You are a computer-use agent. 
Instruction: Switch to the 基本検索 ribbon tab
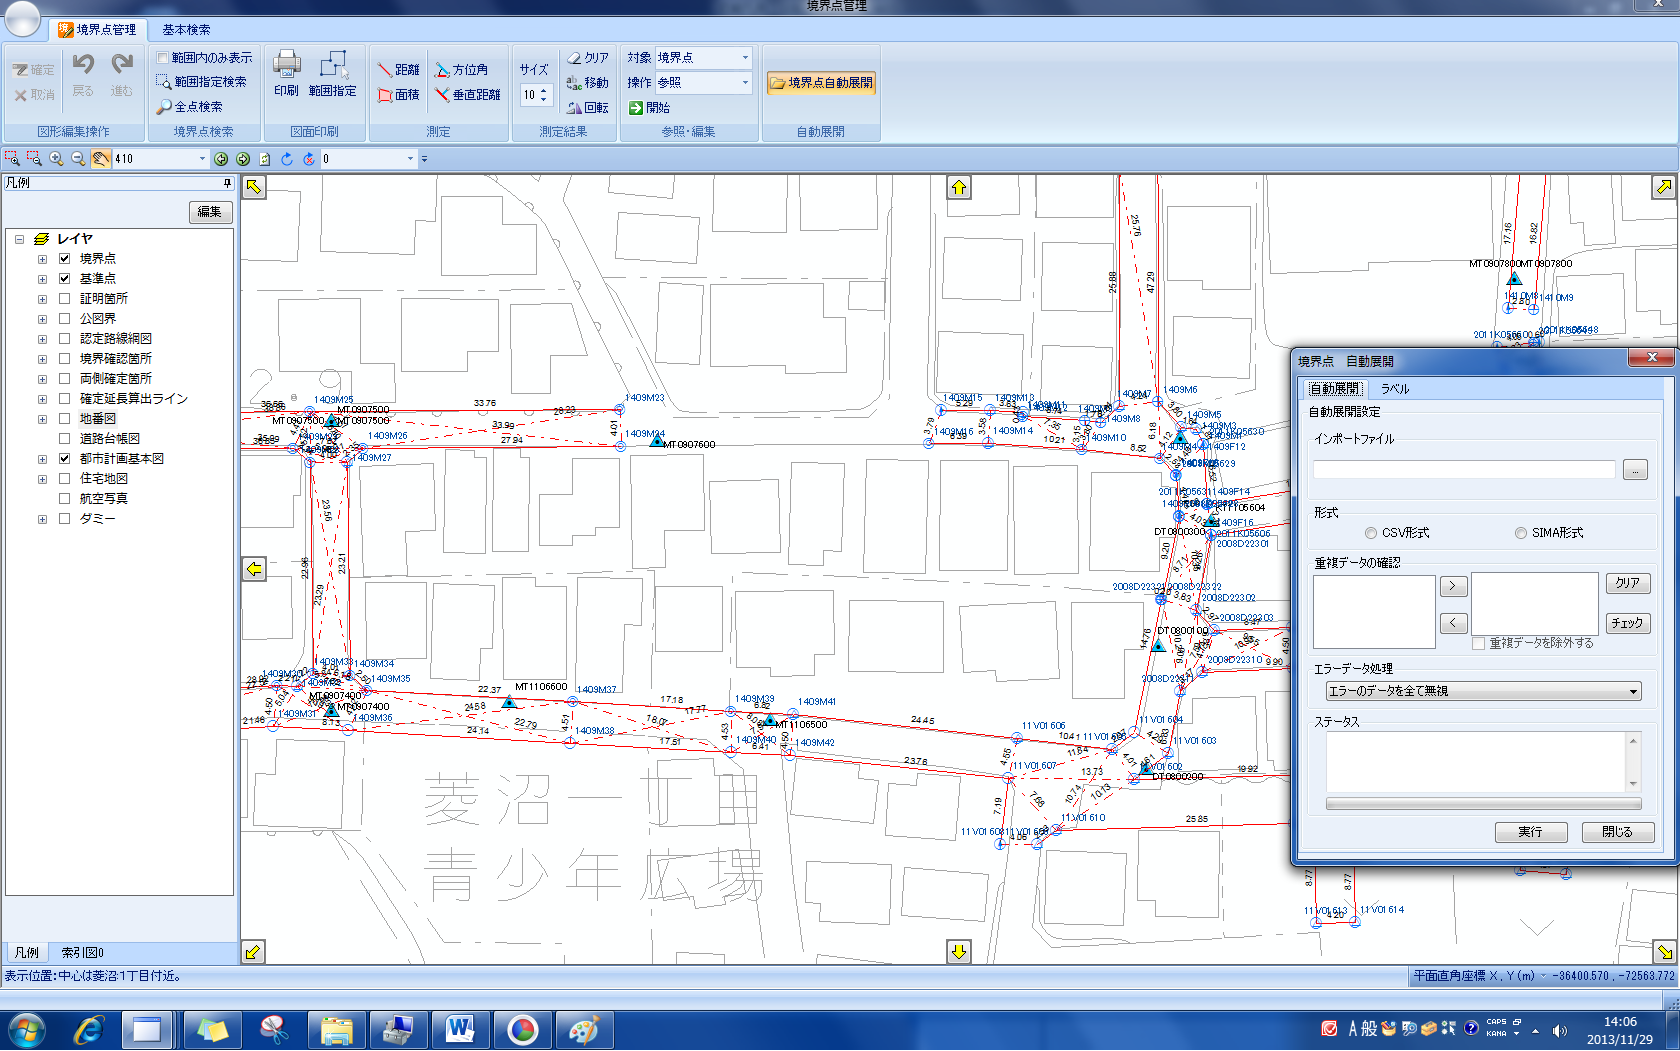pyautogui.click(x=186, y=30)
